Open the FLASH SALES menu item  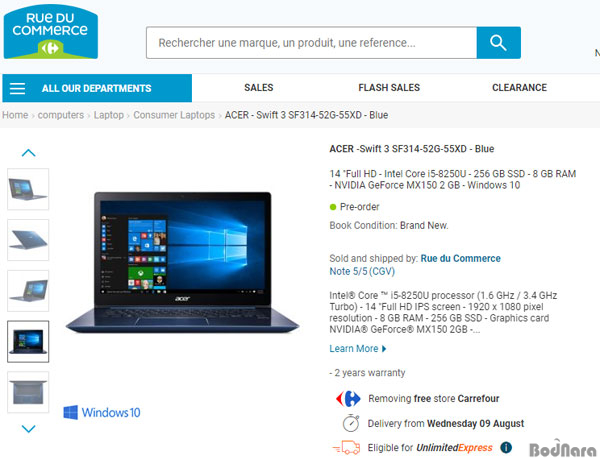click(x=389, y=88)
